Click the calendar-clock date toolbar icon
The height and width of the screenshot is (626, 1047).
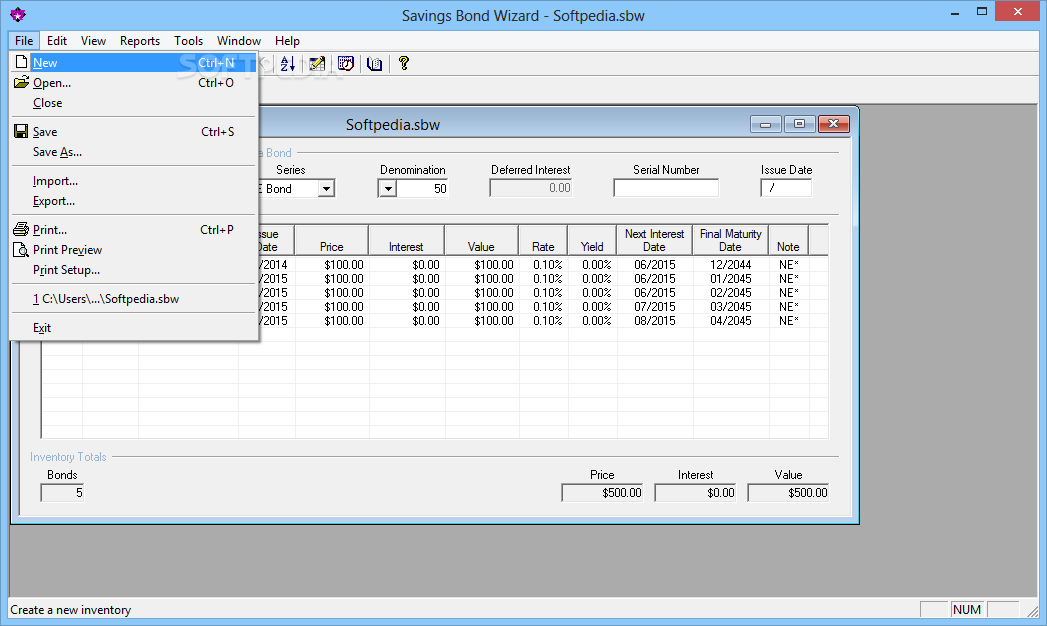pos(346,63)
